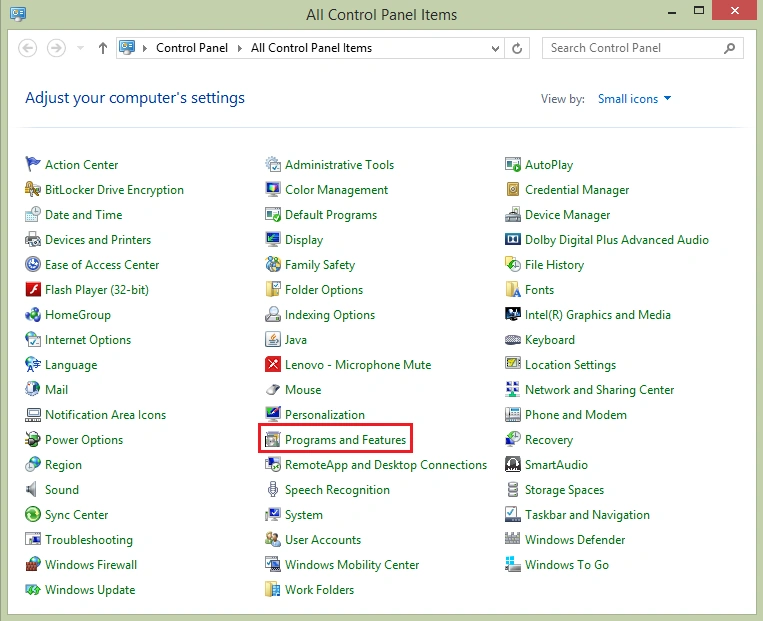Image resolution: width=763 pixels, height=621 pixels.
Task: Open the Flash Player (32-bit) icon
Action: [33, 290]
